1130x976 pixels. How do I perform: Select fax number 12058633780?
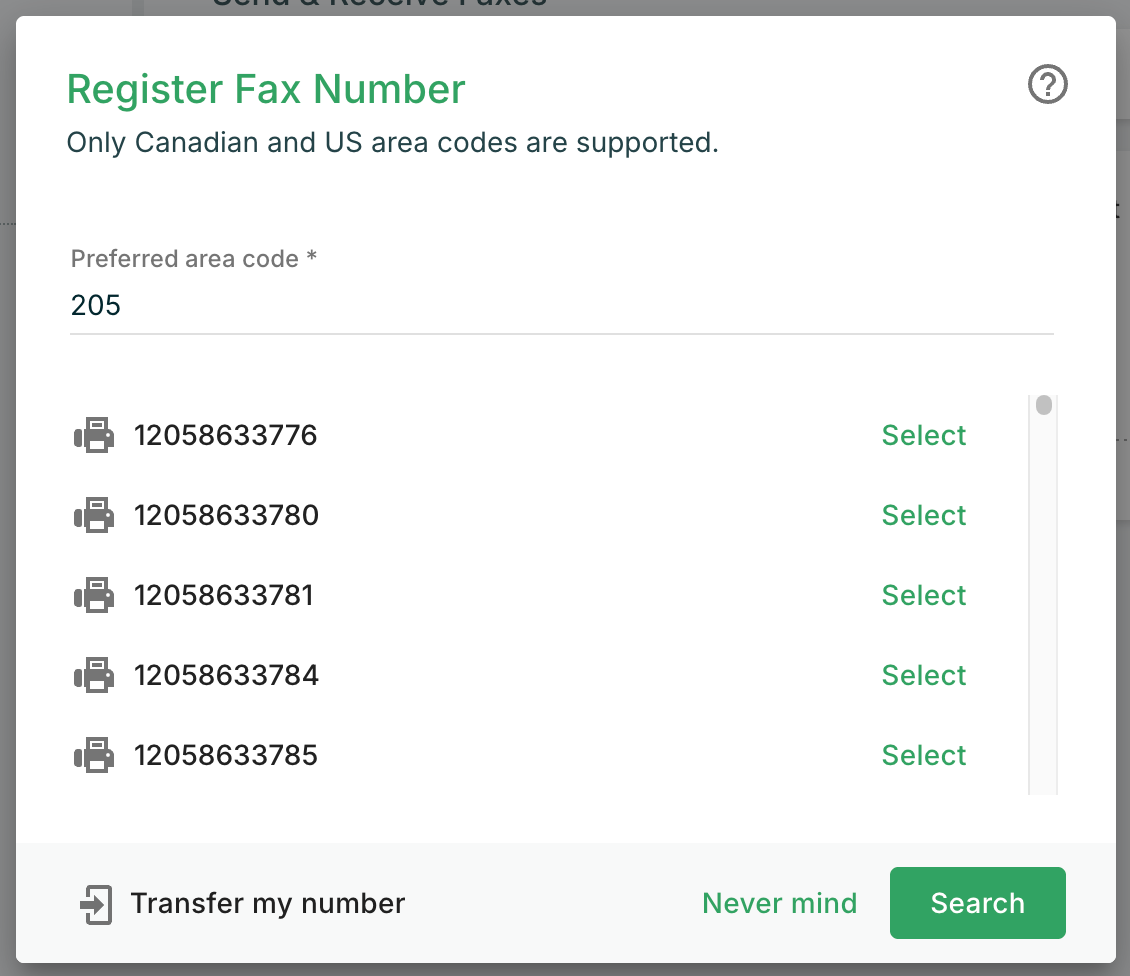[x=923, y=516]
